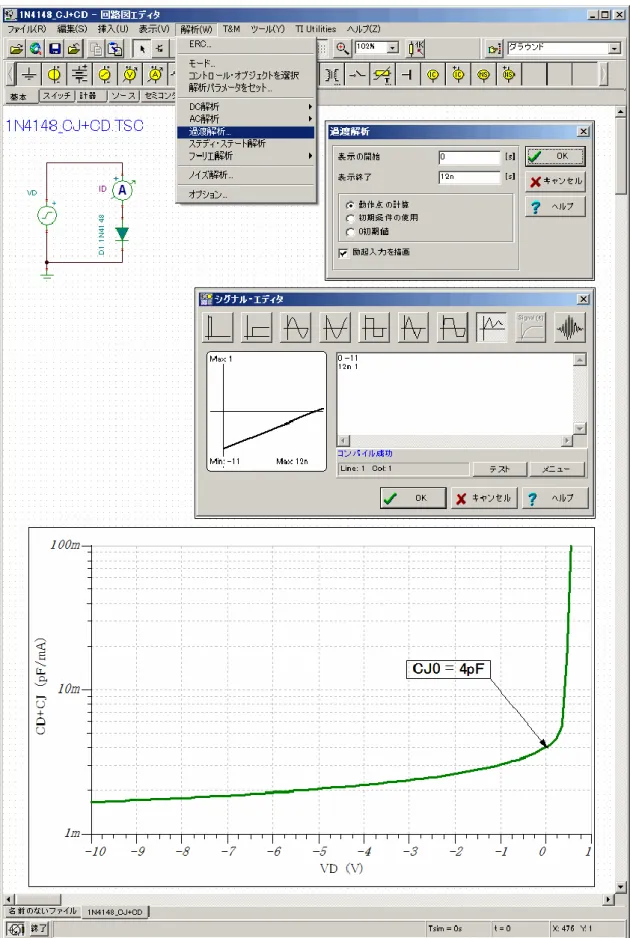
Task: Place a transformer component
Action: click(332, 75)
